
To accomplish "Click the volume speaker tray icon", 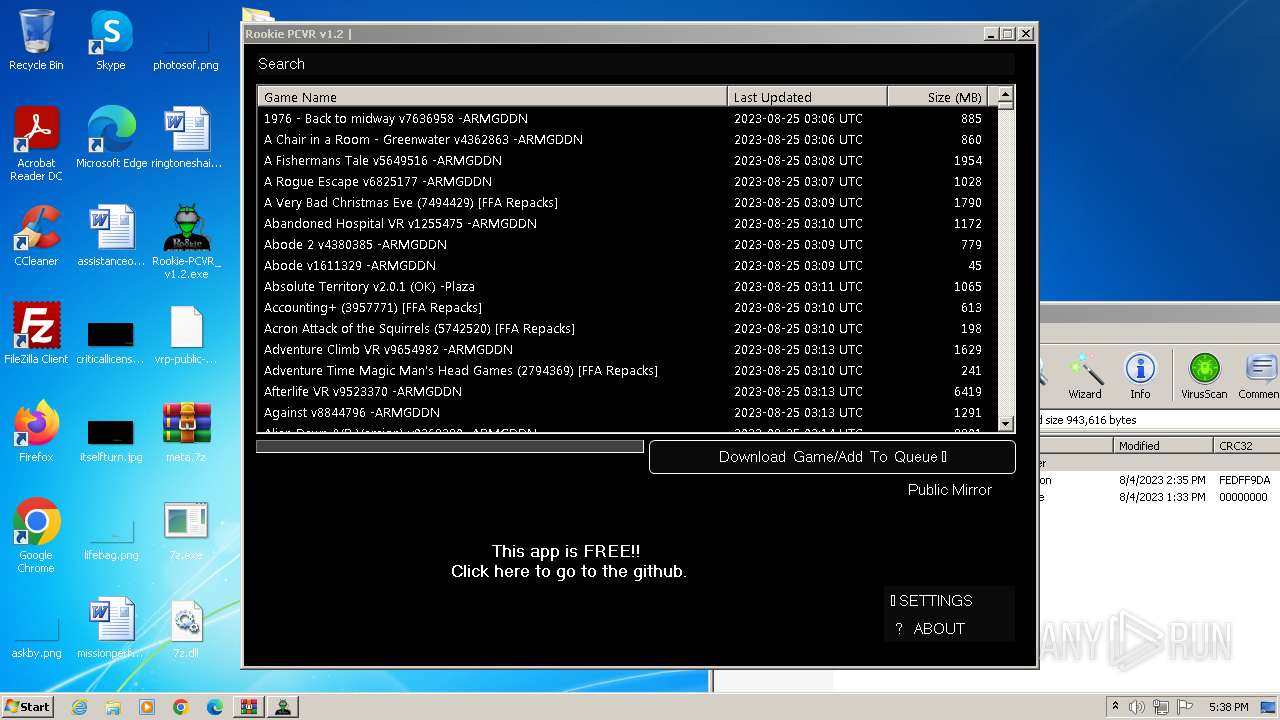I will click(1138, 707).
